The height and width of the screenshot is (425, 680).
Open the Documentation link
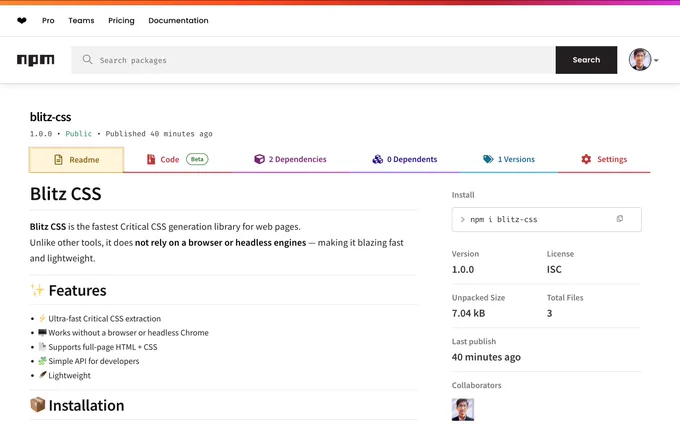pyautogui.click(x=178, y=20)
